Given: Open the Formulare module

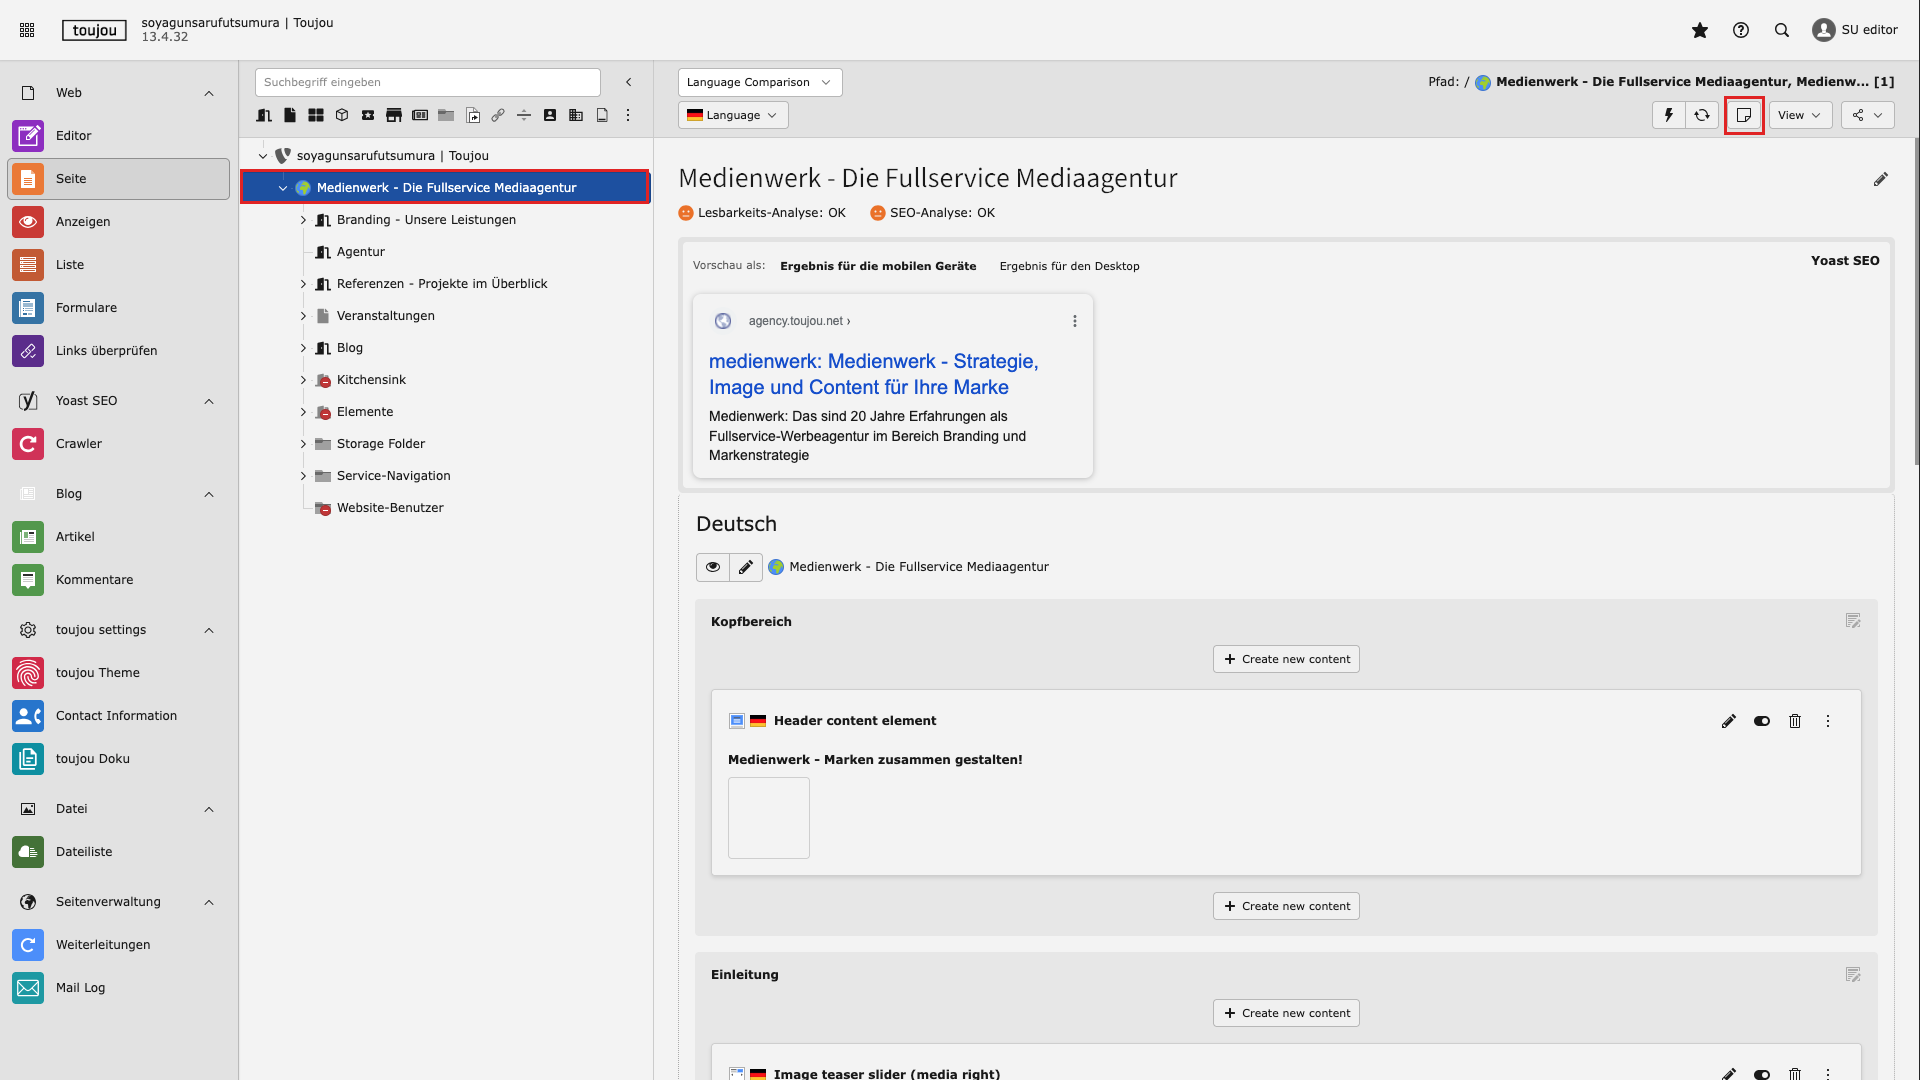Looking at the screenshot, I should point(118,308).
